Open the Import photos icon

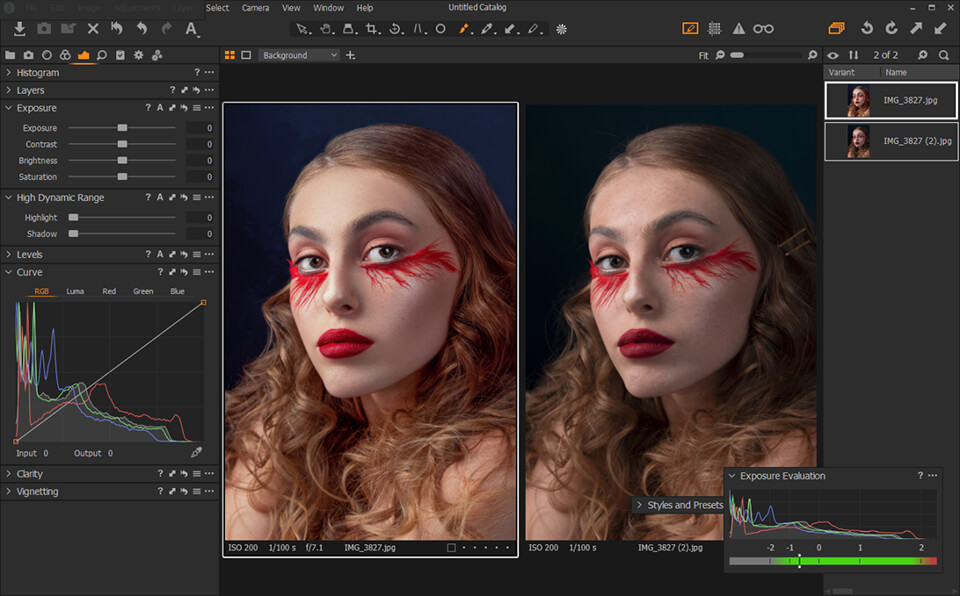(x=18, y=29)
